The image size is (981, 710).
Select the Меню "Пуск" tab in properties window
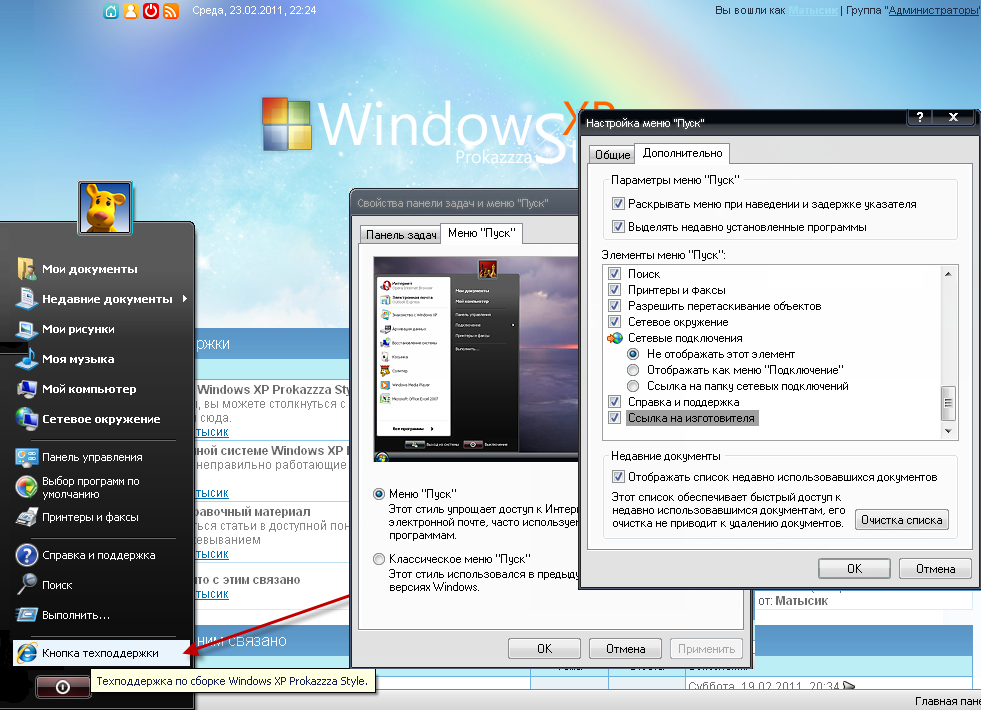point(482,233)
